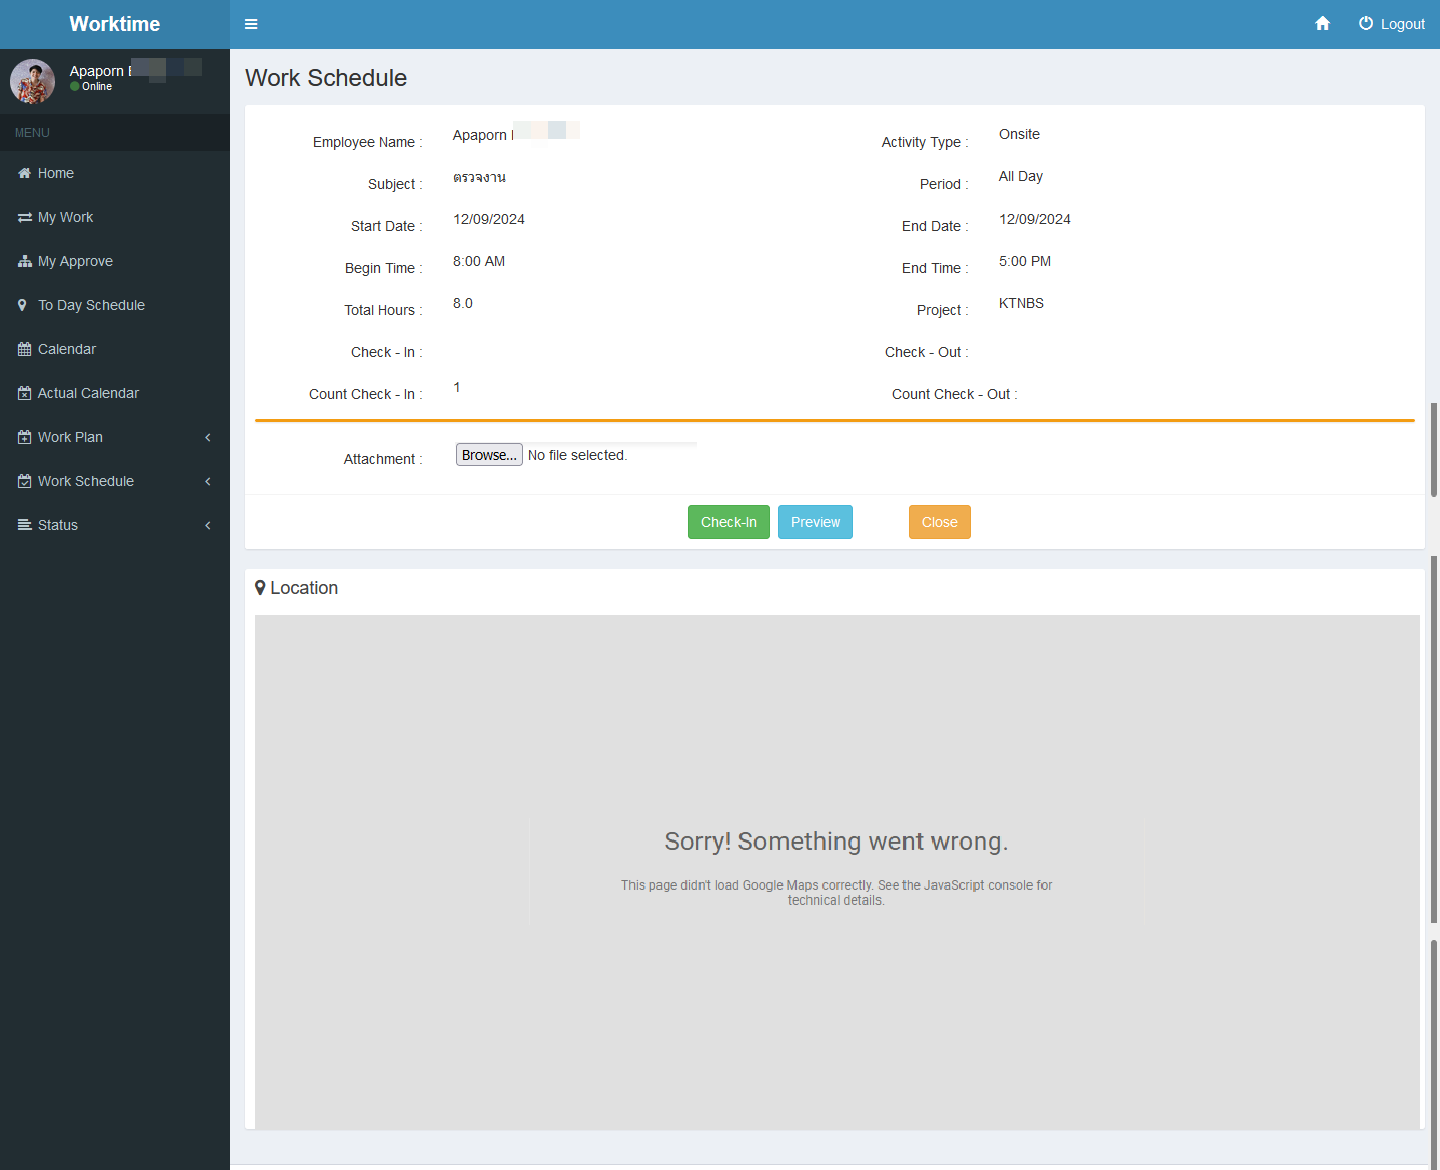Screen dimensions: 1440x1170
Task: Open the Status menu
Action: tap(115, 525)
